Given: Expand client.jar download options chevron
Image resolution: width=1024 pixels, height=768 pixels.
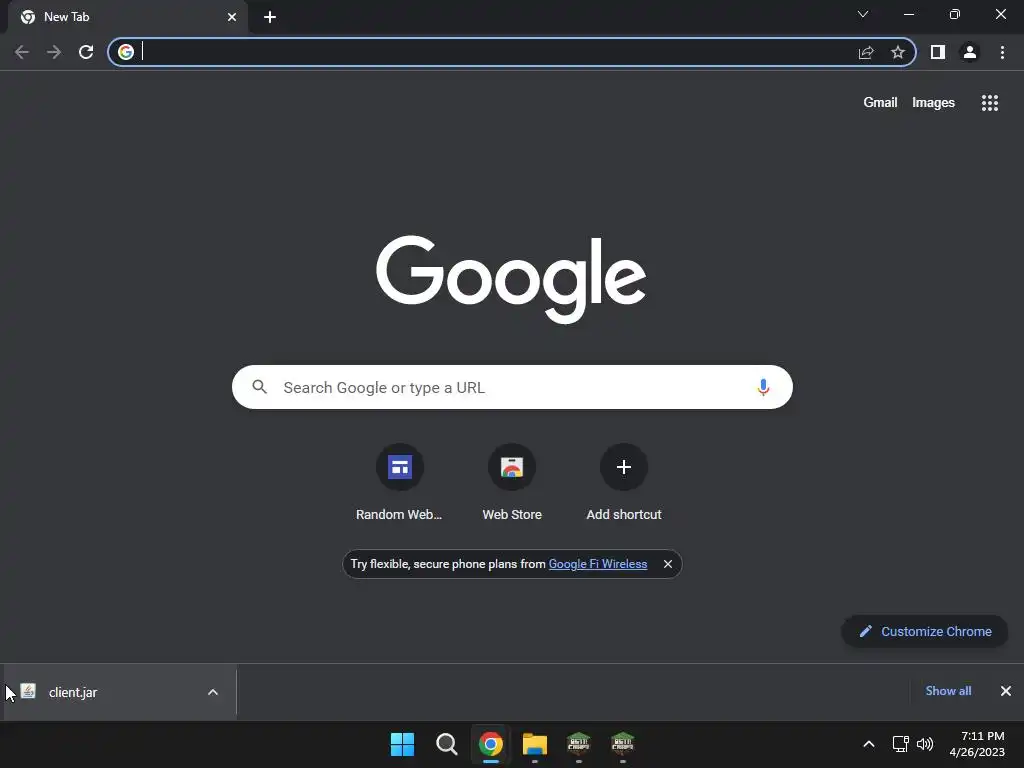Looking at the screenshot, I should pyautogui.click(x=213, y=692).
